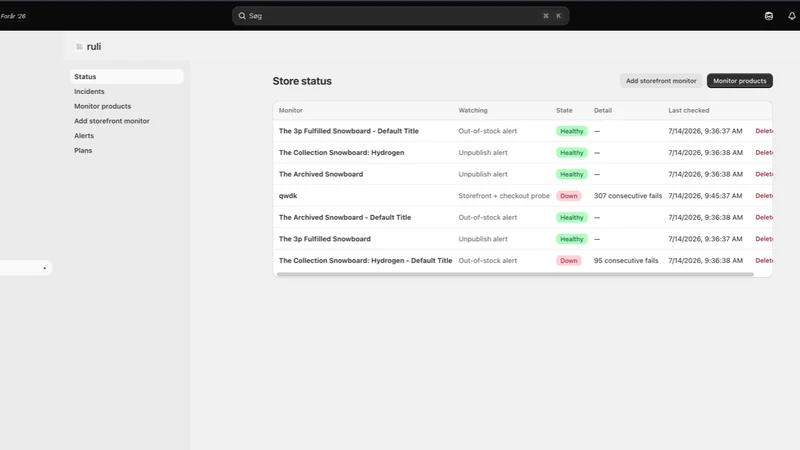Select the qwdk monitor name
Screen dimensions: 800x450
pos(288,196)
